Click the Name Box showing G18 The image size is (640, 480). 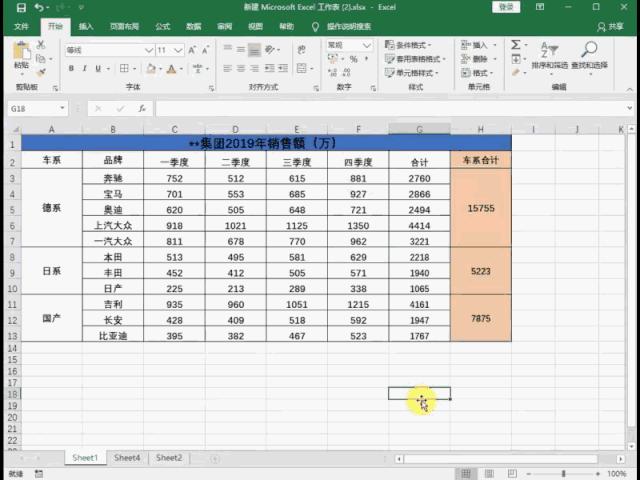pos(37,109)
